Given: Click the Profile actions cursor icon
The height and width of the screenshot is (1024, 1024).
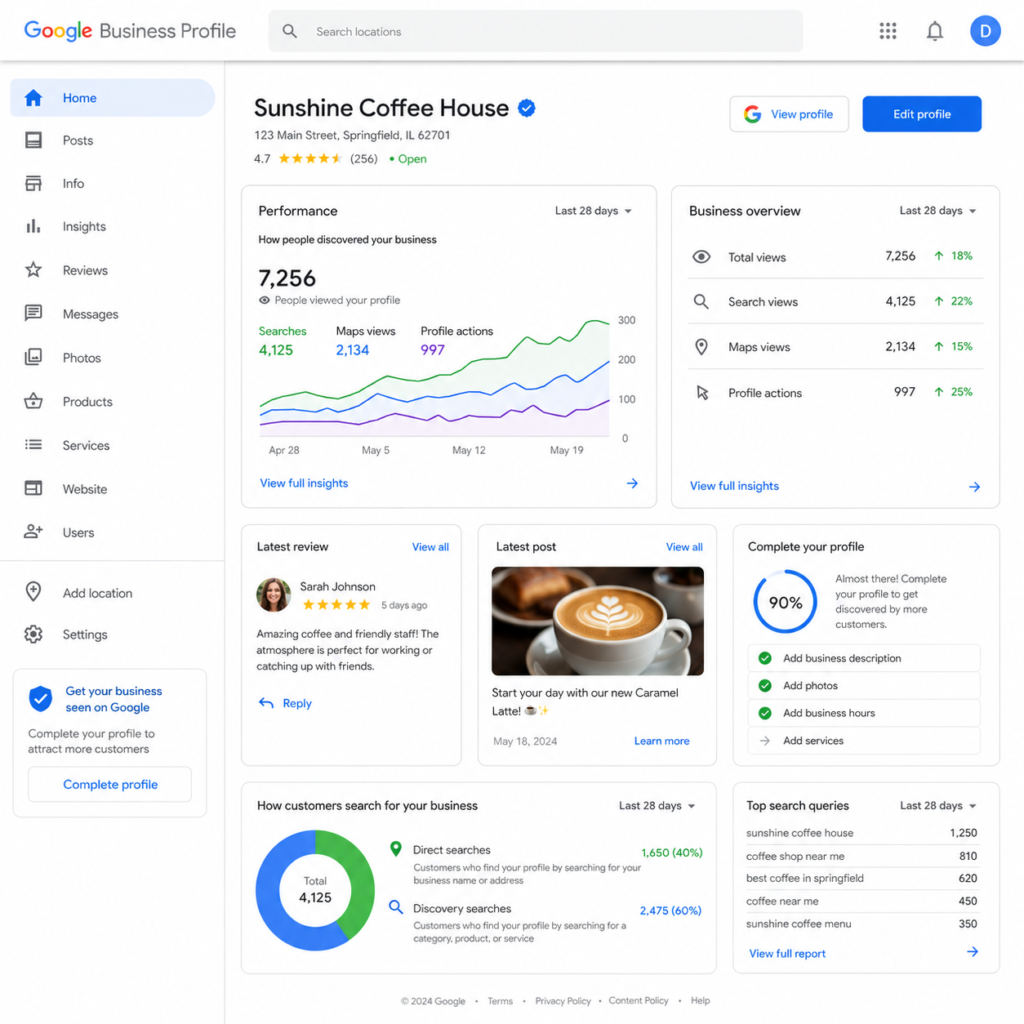Looking at the screenshot, I should click(702, 392).
